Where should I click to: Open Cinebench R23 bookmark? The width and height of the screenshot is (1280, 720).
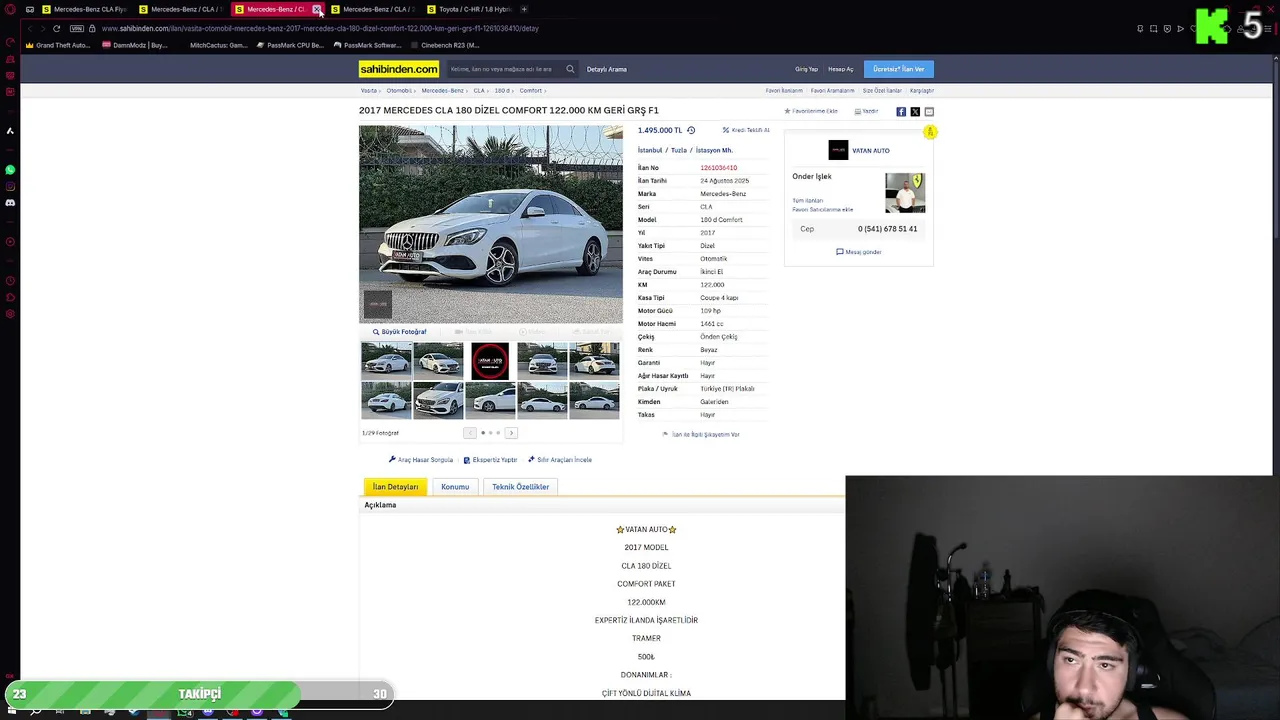(x=445, y=45)
